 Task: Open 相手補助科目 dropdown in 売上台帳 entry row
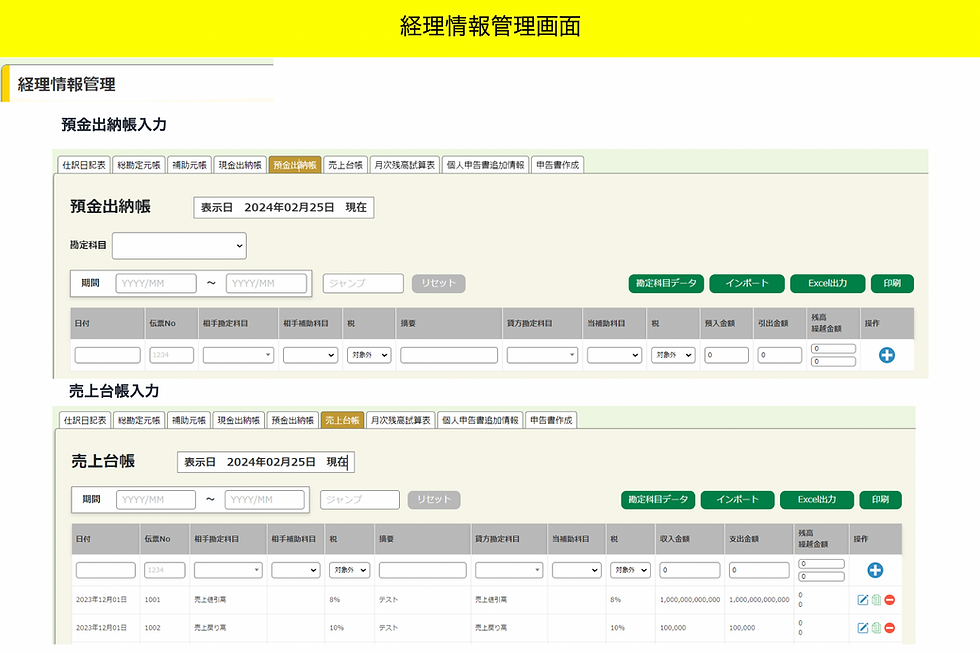[296, 570]
